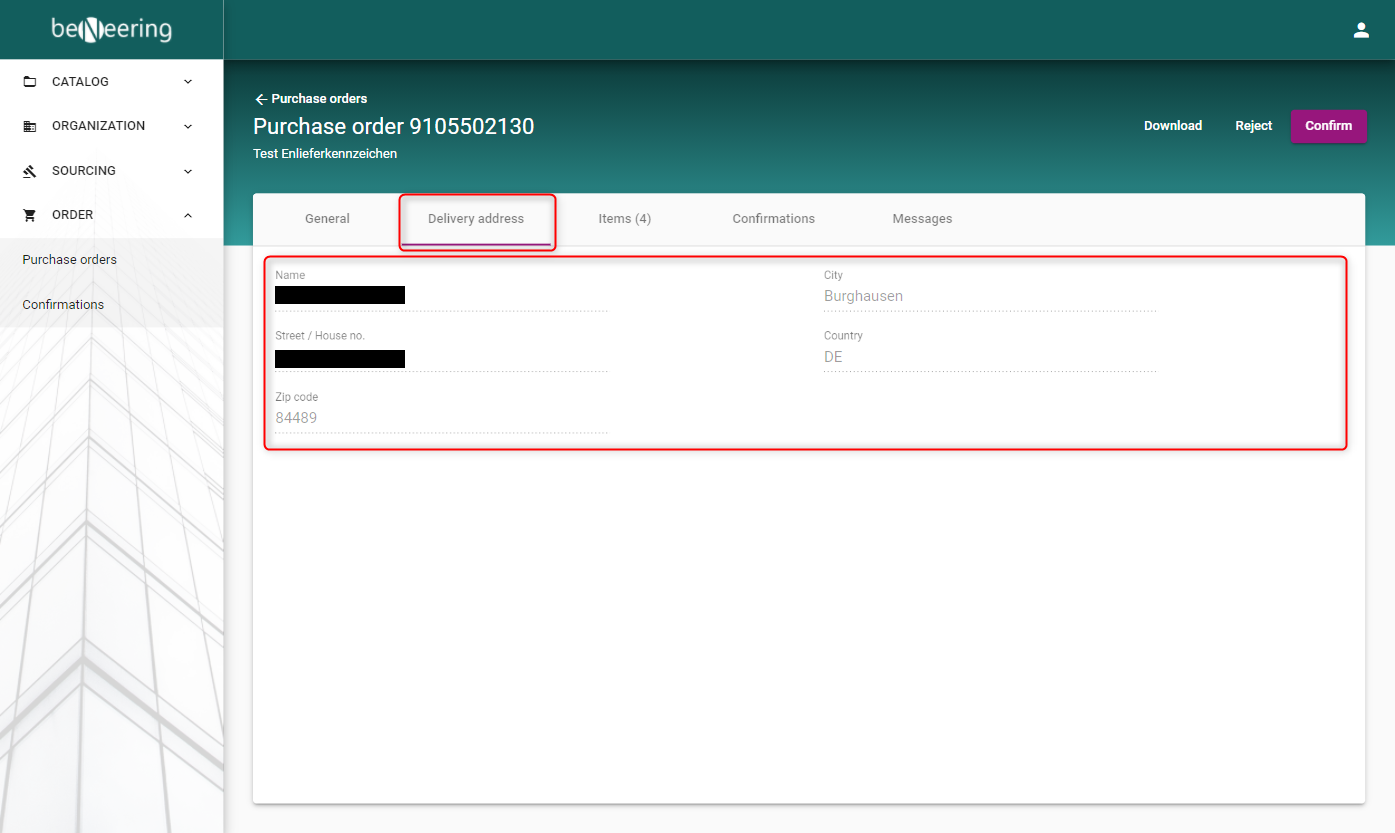Click the beNeering logo
Screen dimensions: 1395x833
click(111, 30)
